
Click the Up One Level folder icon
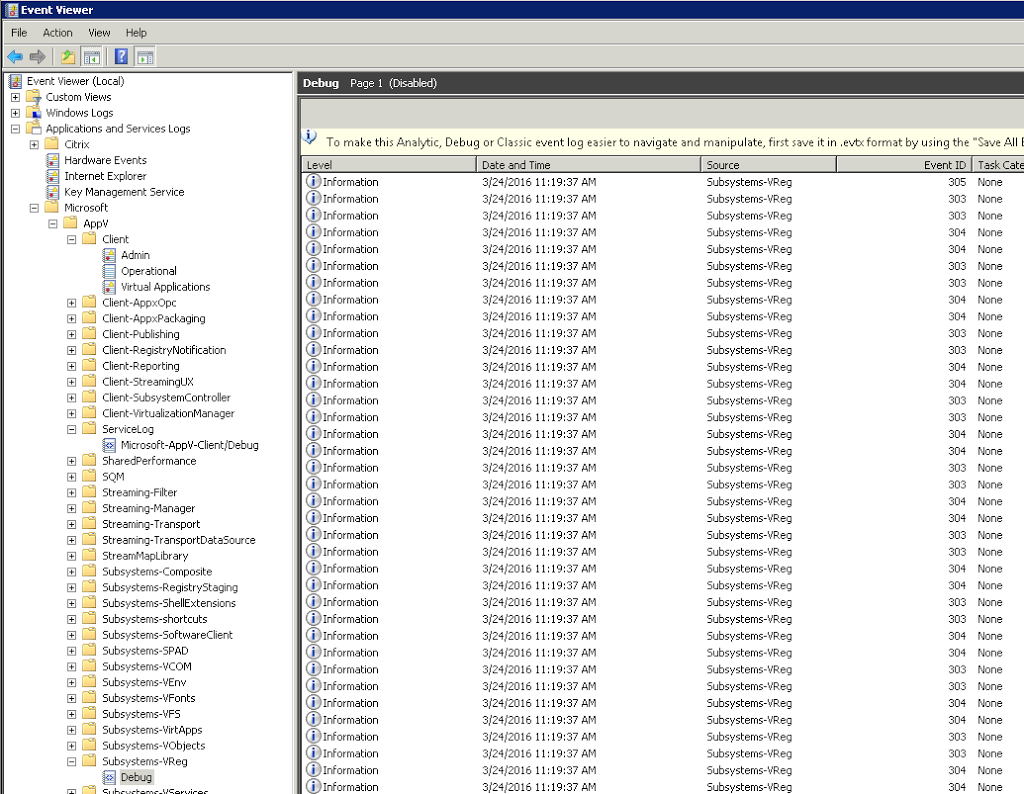(x=68, y=57)
